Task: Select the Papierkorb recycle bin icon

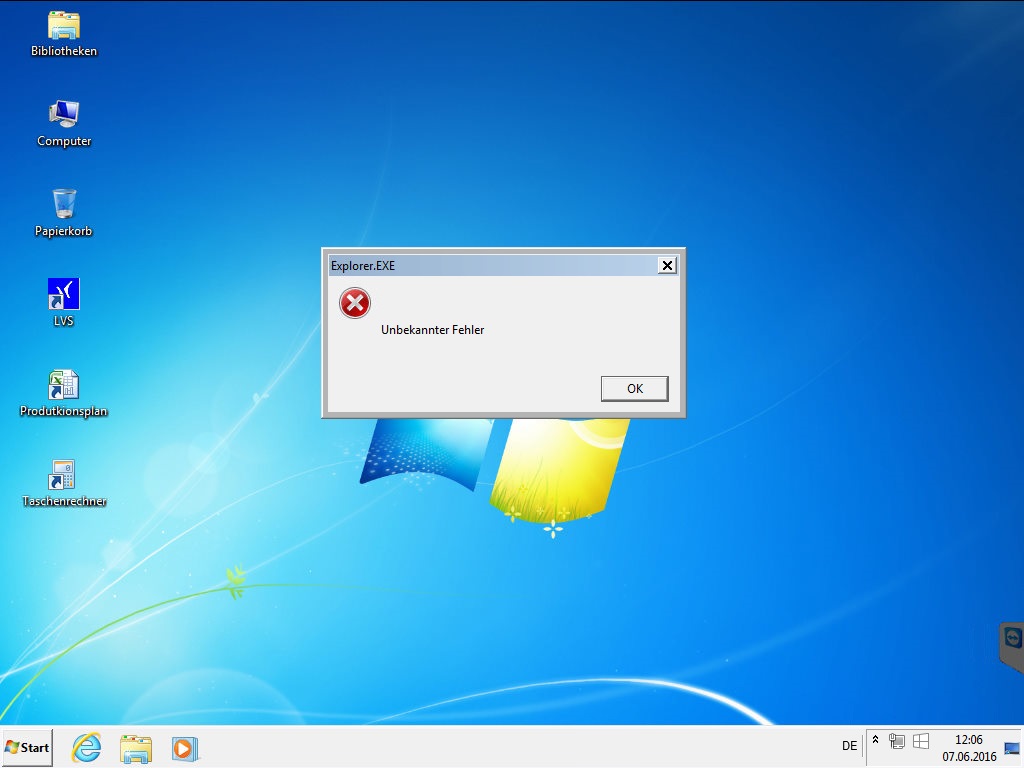Action: click(x=63, y=214)
